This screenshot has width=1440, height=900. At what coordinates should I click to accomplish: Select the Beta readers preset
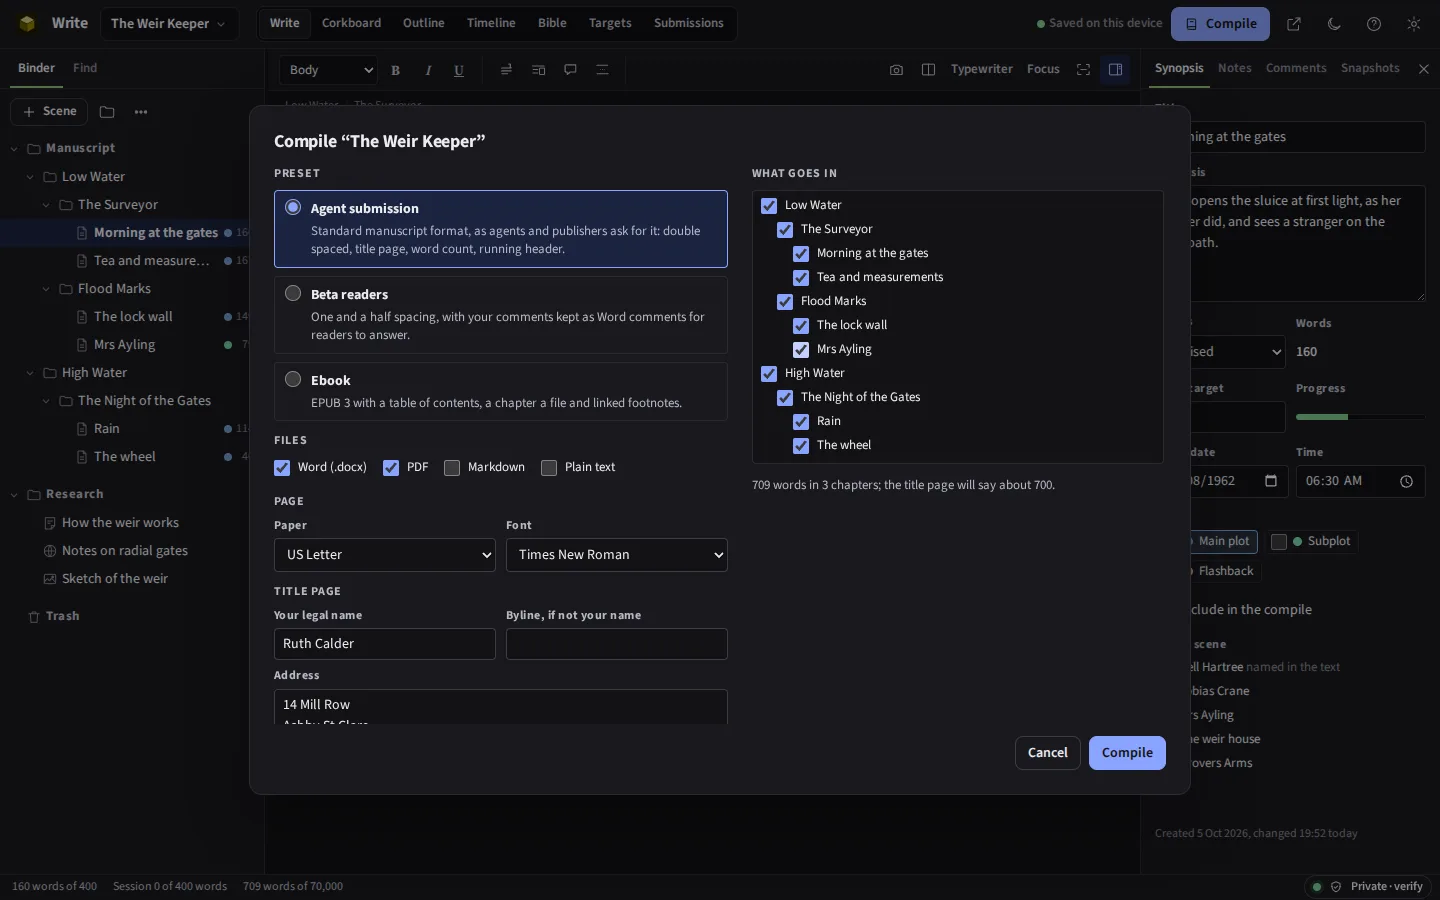coord(501,315)
